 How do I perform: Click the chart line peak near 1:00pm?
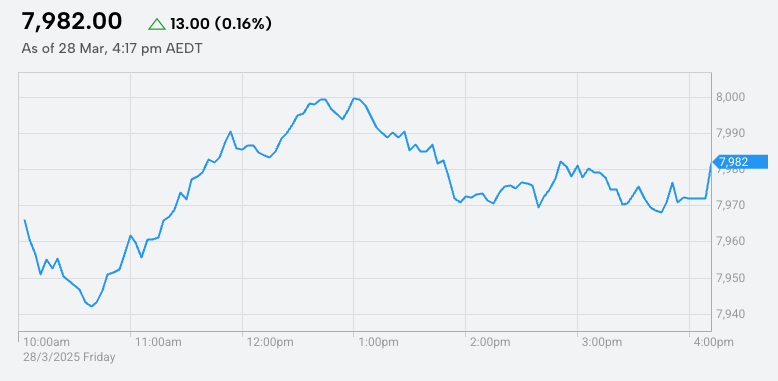coord(354,98)
